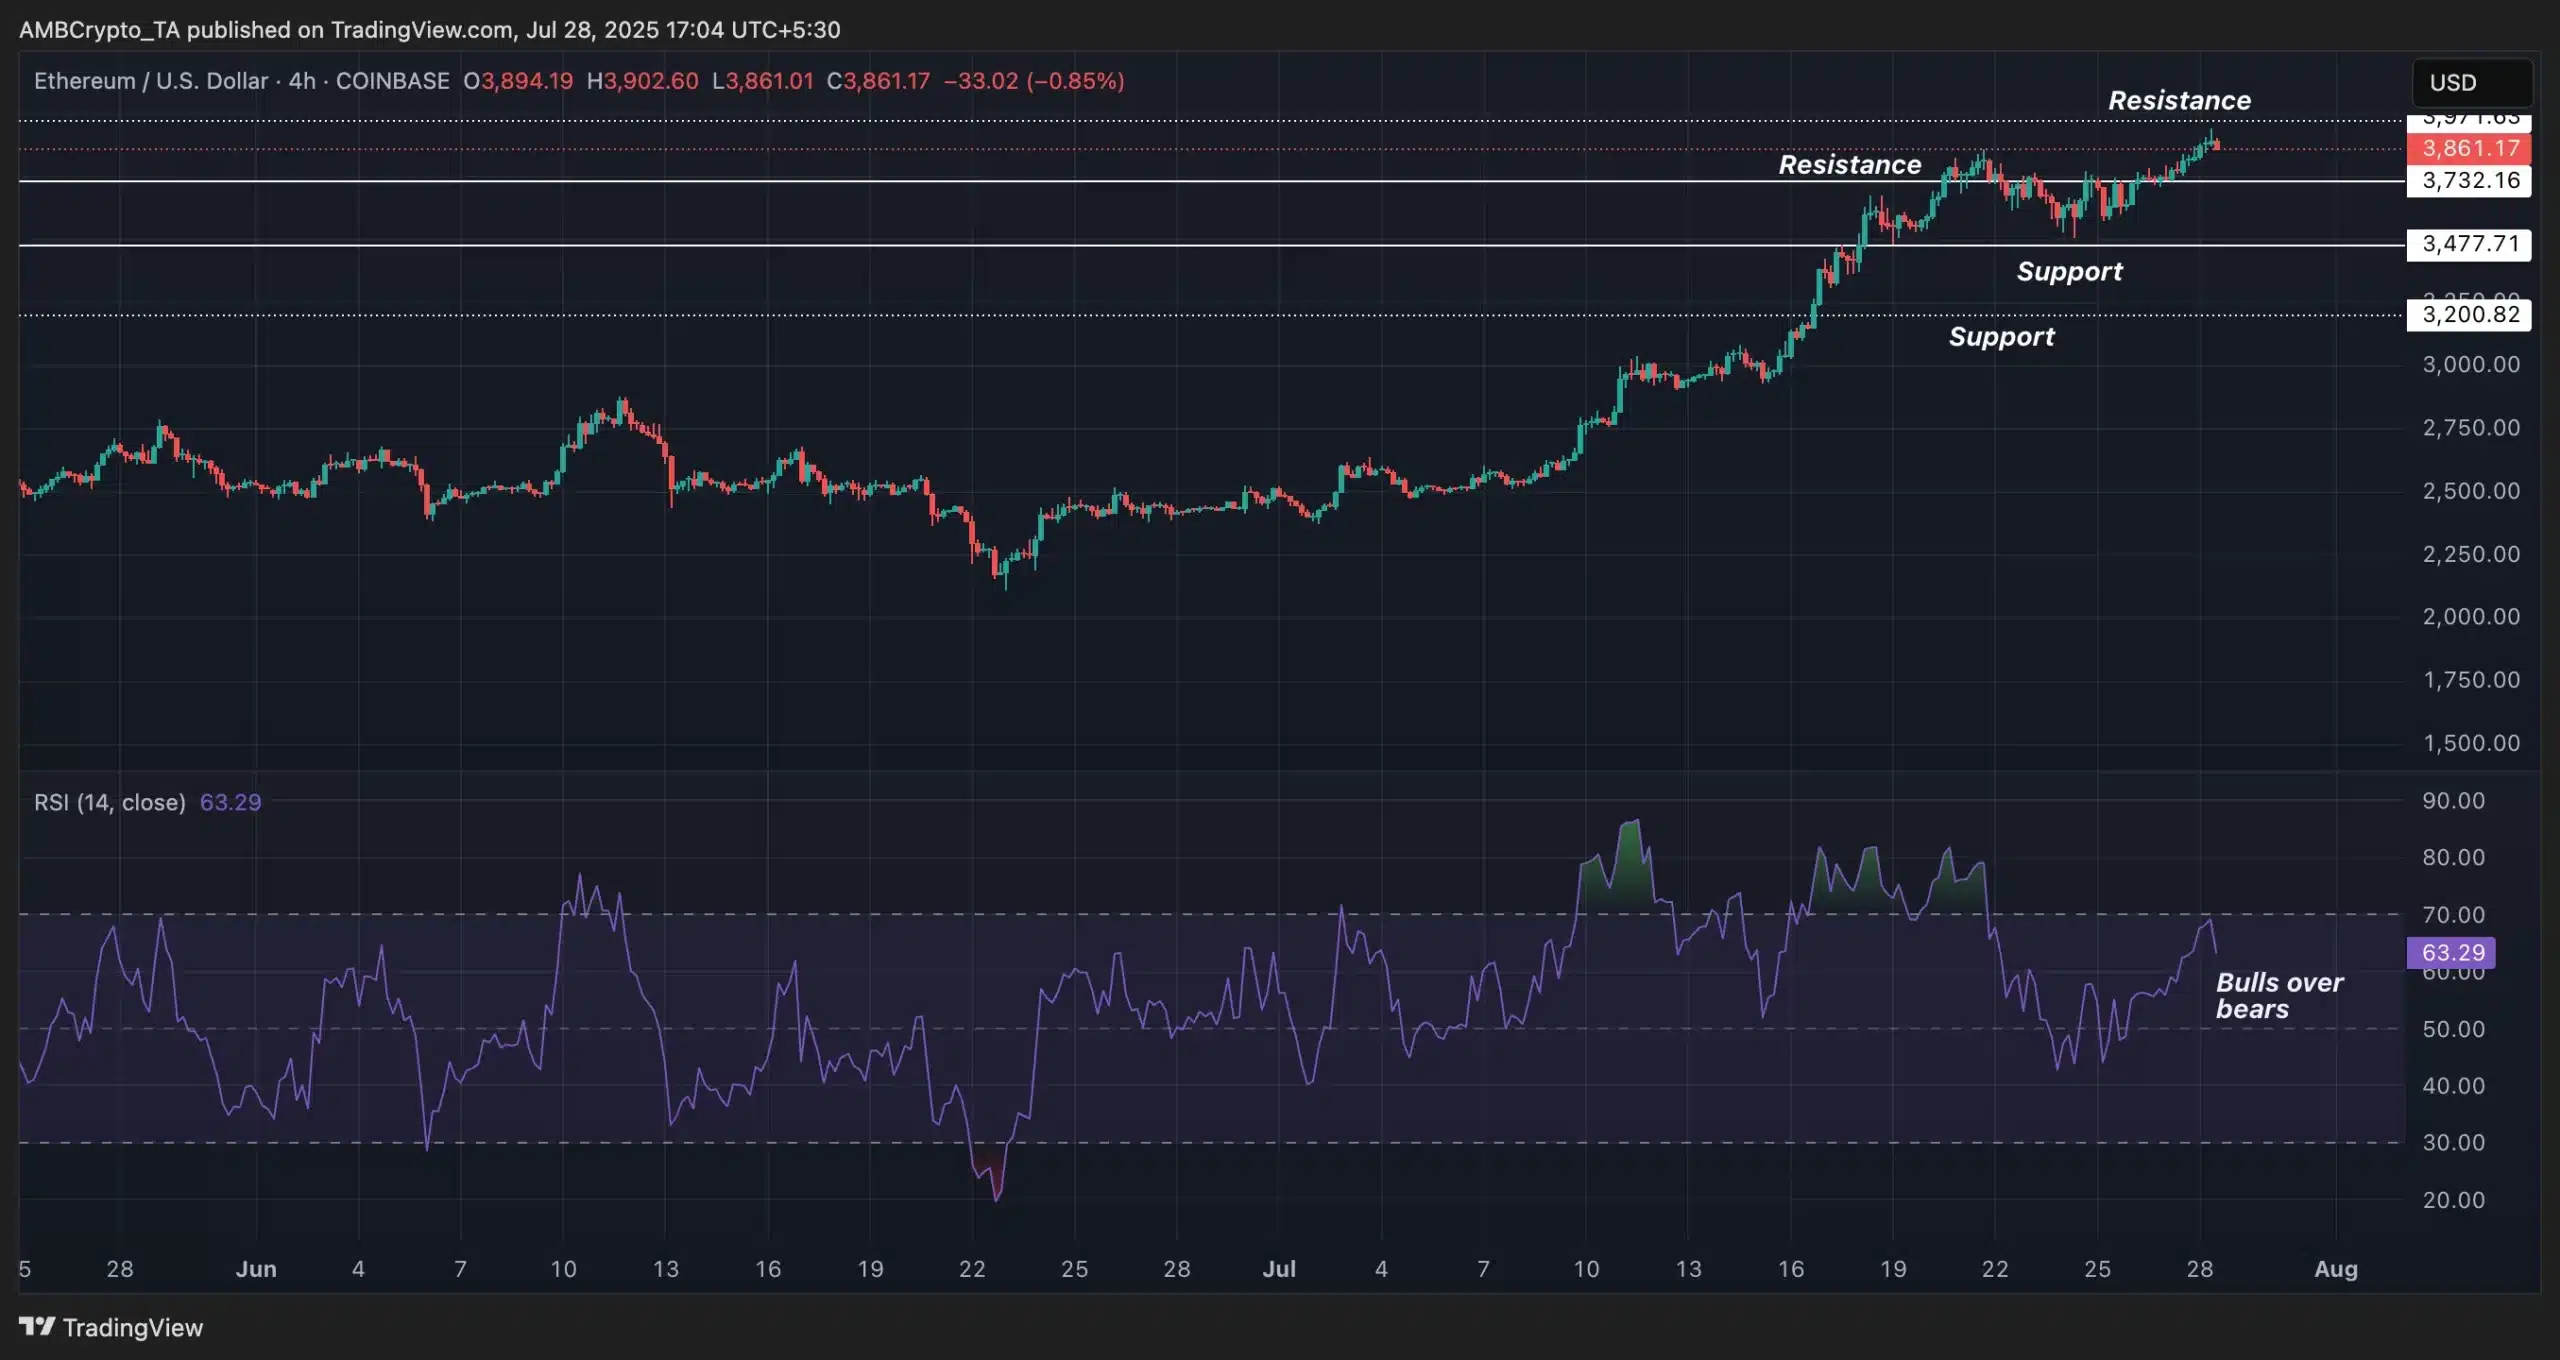This screenshot has width=2560, height=1360.
Task: Select the purple RSI value 63.29 badge
Action: pos(2450,952)
